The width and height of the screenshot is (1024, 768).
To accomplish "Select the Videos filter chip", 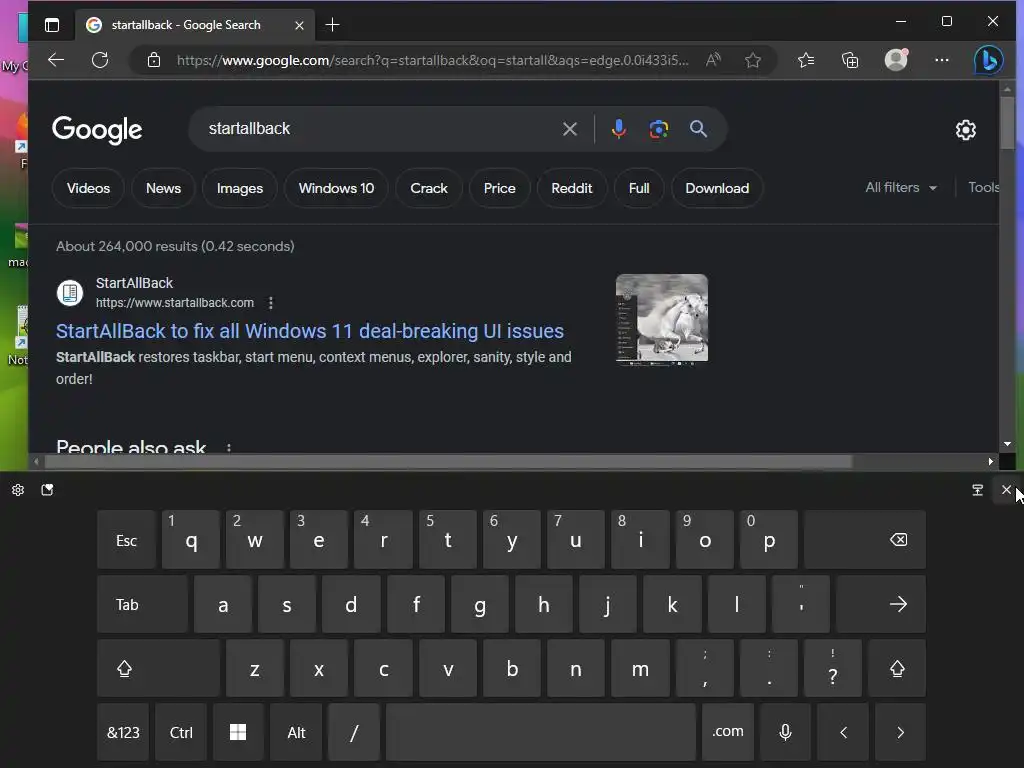I will point(88,188).
